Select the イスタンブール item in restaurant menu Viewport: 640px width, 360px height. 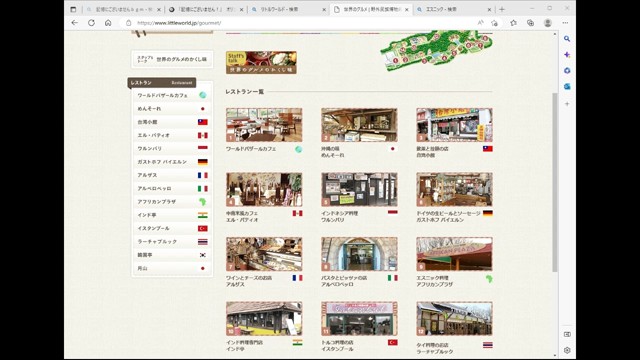pos(172,228)
